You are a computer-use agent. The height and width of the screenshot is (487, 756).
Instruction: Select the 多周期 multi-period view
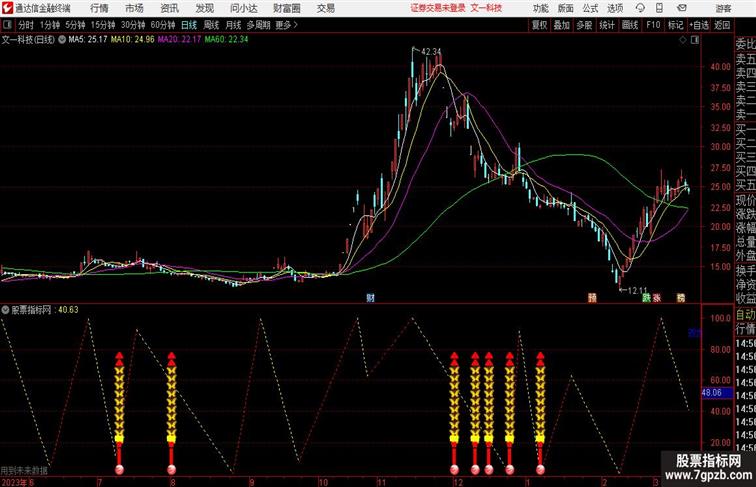(258, 25)
